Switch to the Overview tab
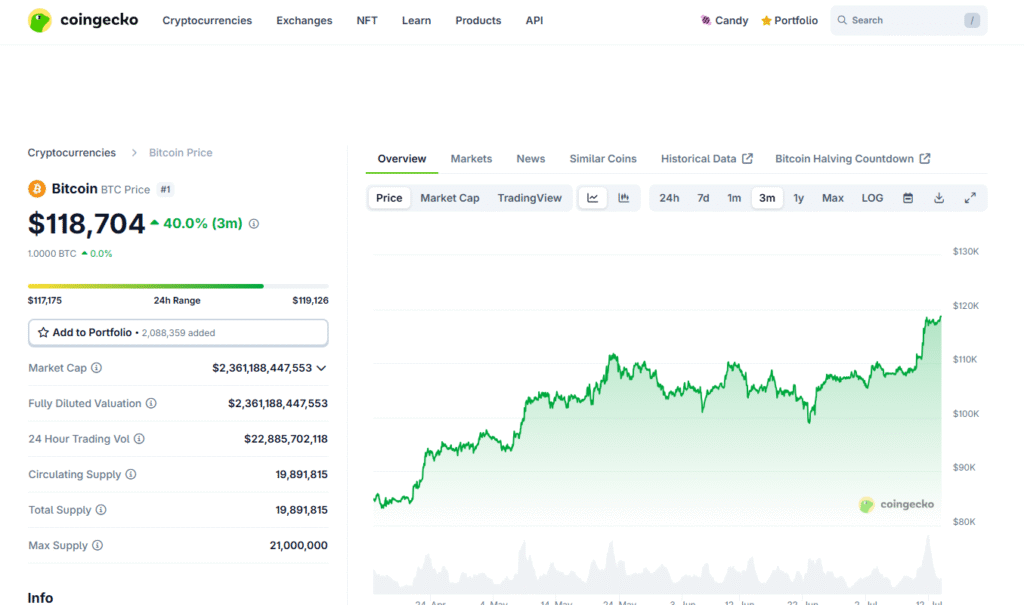1024x605 pixels. [x=402, y=159]
